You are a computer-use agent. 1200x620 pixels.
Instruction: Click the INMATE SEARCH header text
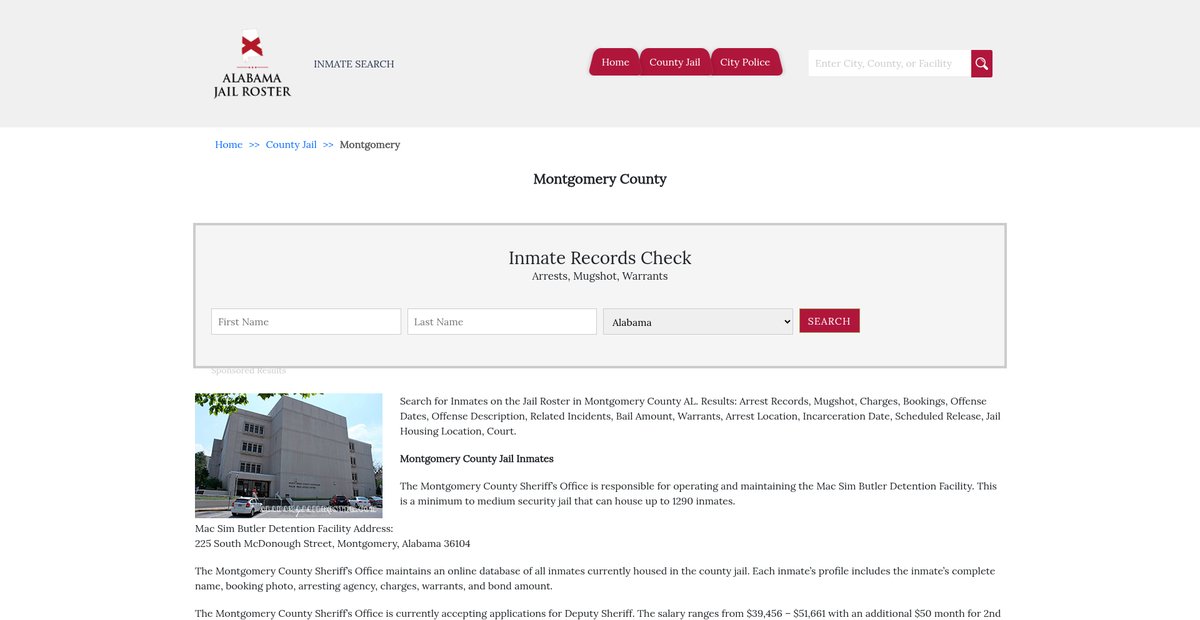click(x=354, y=64)
